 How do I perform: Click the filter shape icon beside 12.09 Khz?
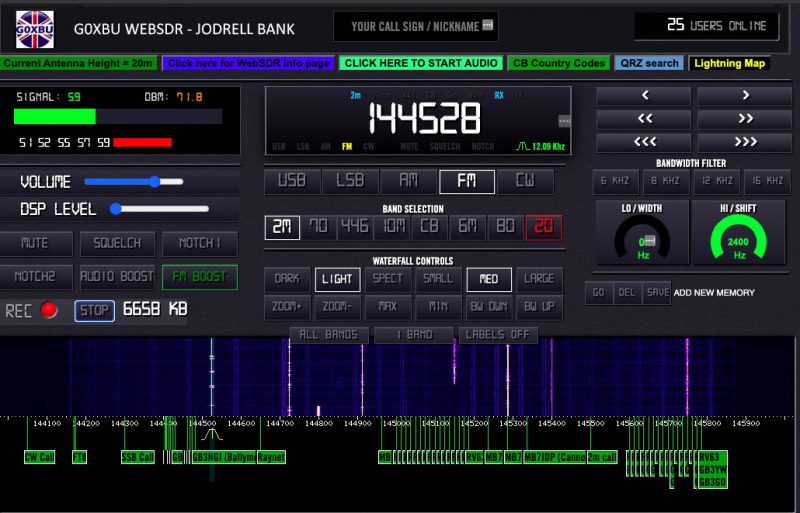pos(522,146)
